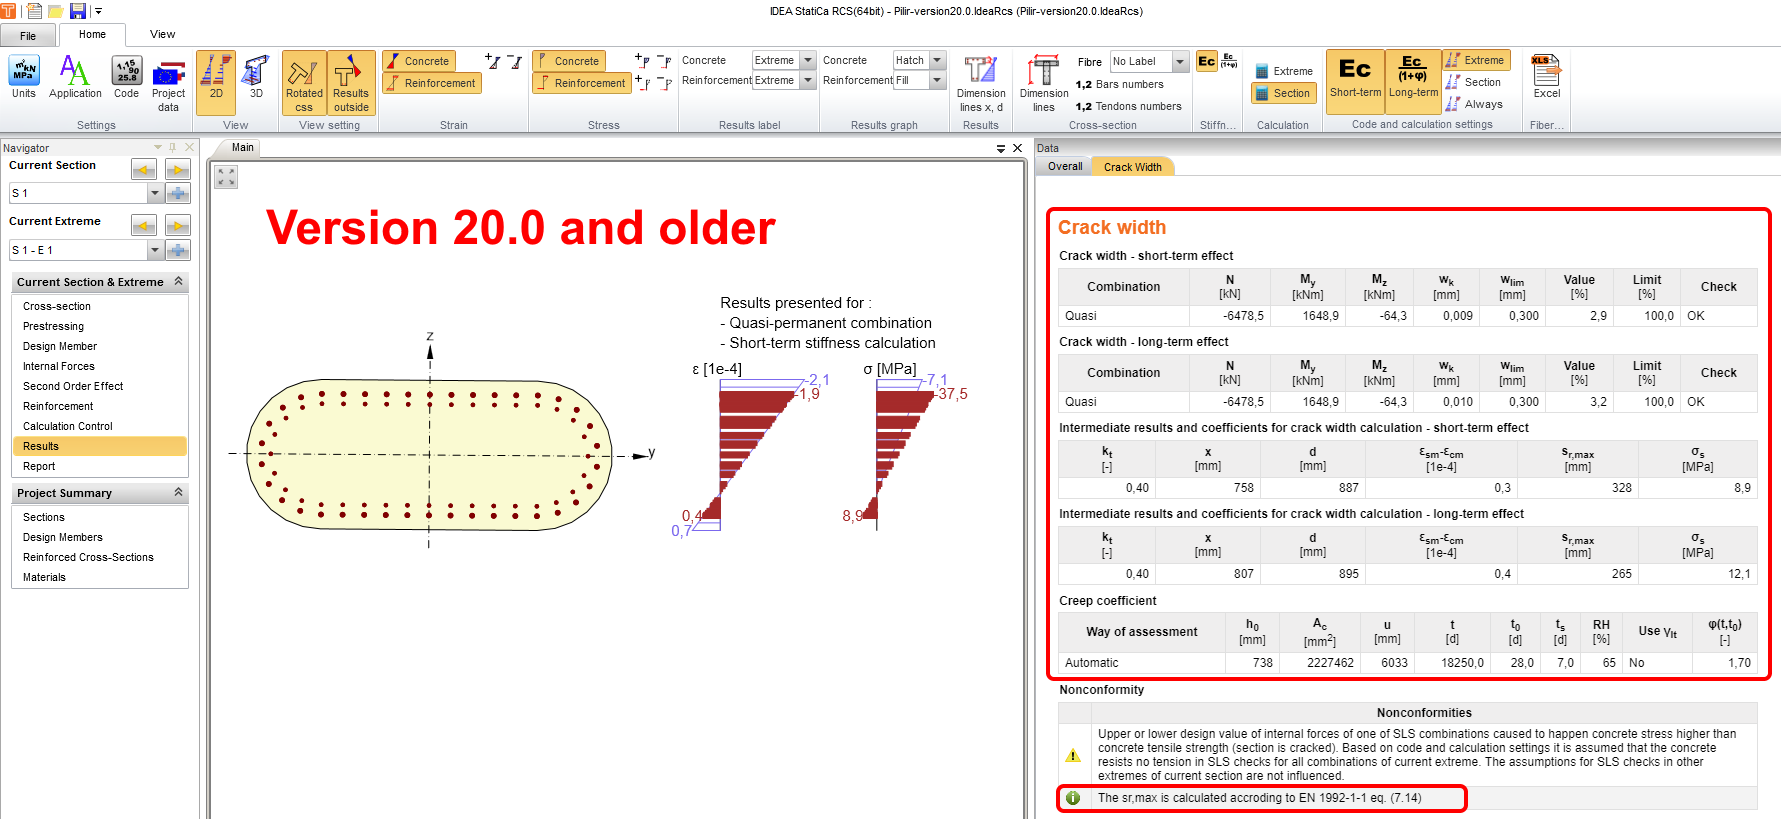1781x819 pixels.
Task: Open the View ribbon tab
Action: [x=162, y=34]
